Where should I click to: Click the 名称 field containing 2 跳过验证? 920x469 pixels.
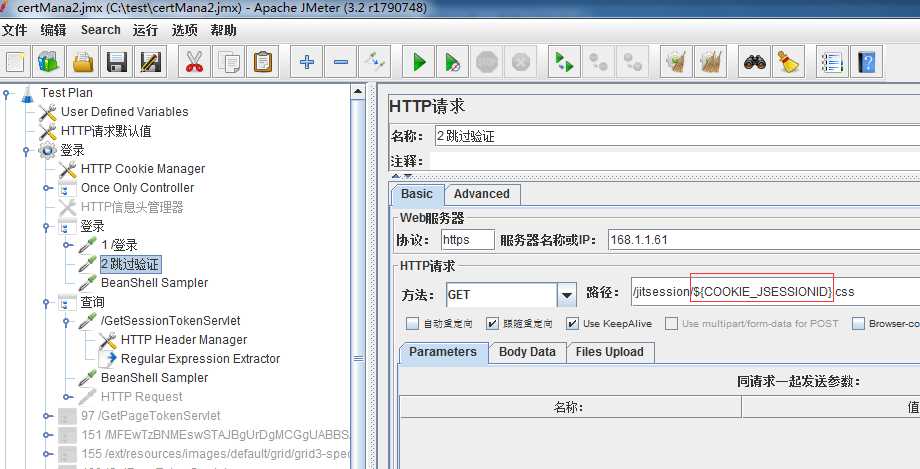[677, 136]
